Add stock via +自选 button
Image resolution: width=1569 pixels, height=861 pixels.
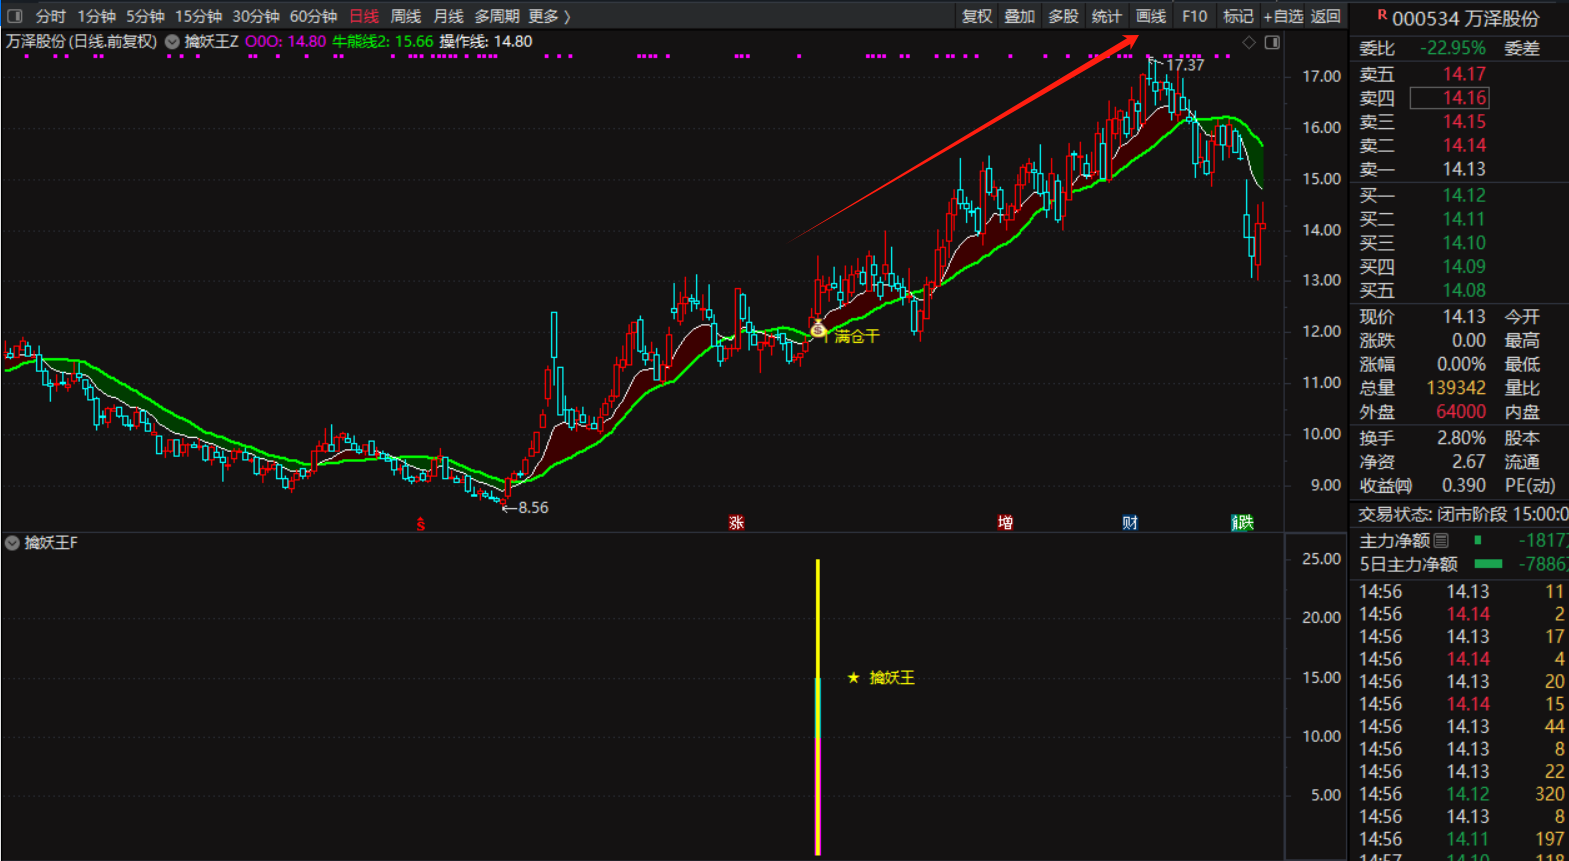(1283, 16)
